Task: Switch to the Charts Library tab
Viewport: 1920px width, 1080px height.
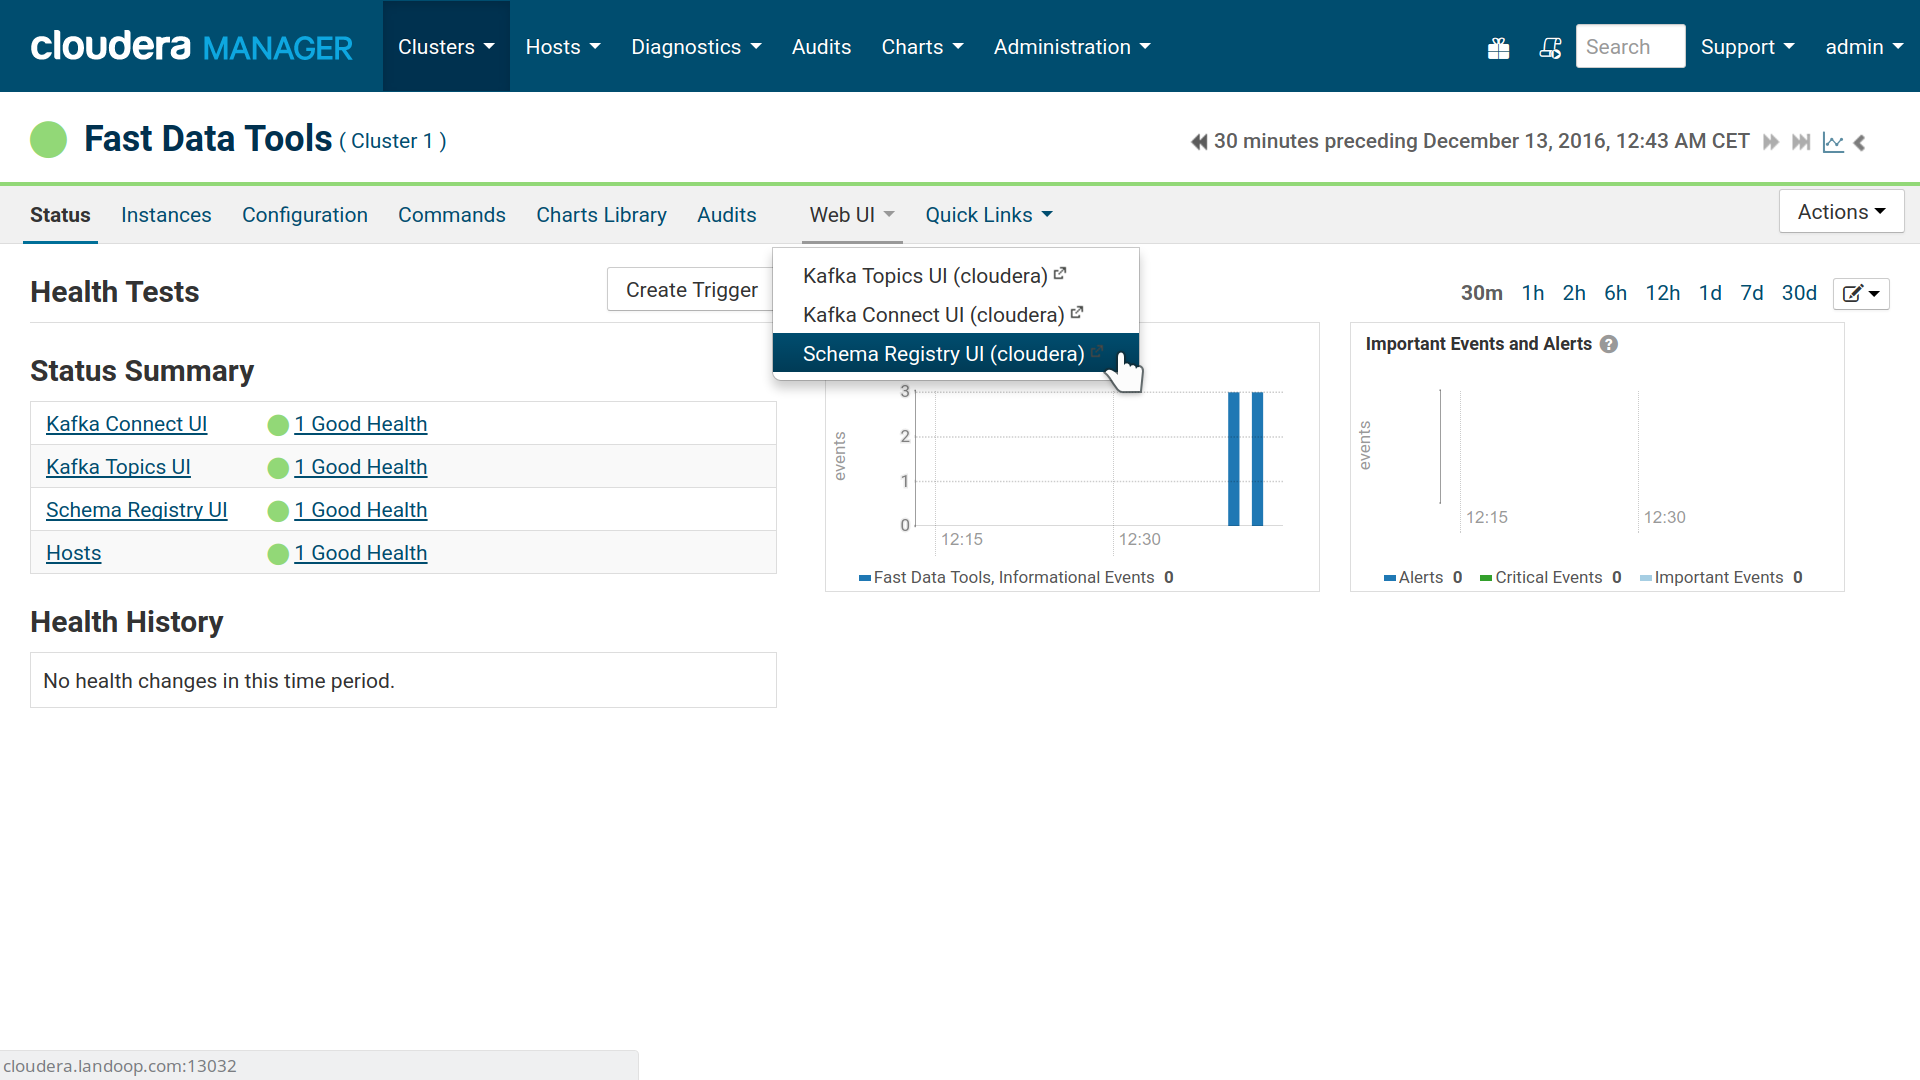Action: (x=601, y=215)
